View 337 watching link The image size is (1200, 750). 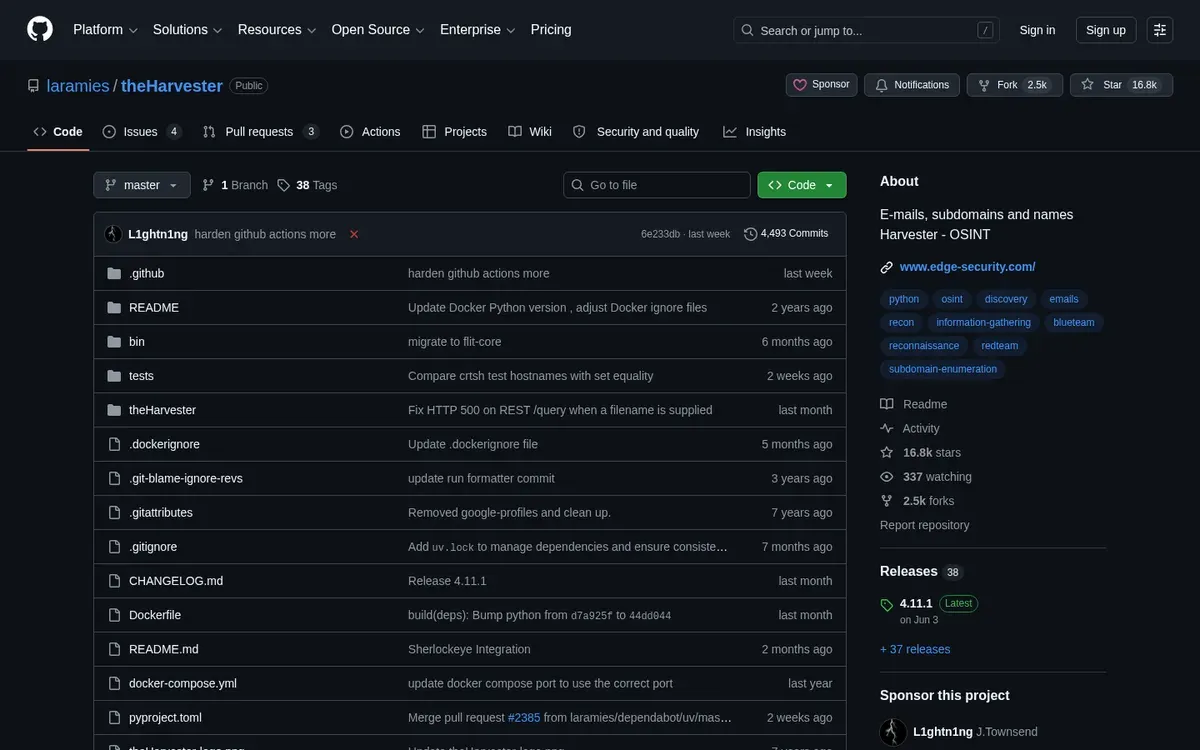coord(926,477)
